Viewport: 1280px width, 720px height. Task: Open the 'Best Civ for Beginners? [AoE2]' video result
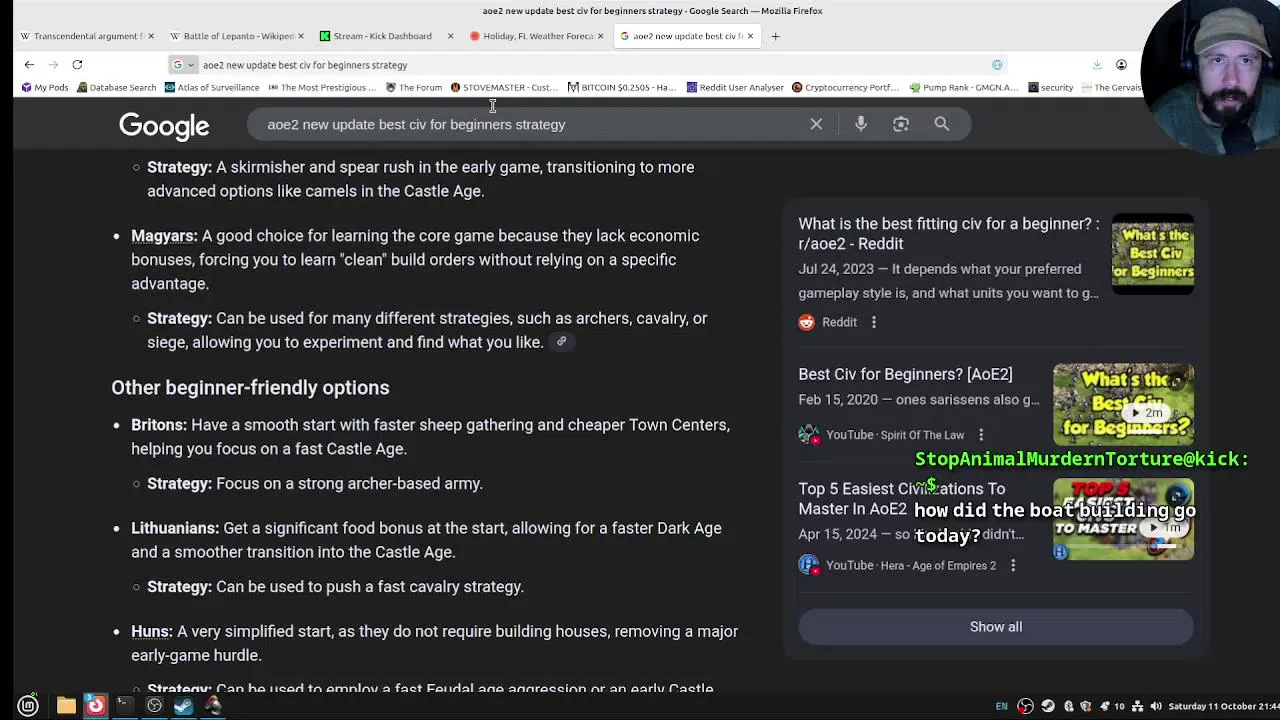point(905,374)
